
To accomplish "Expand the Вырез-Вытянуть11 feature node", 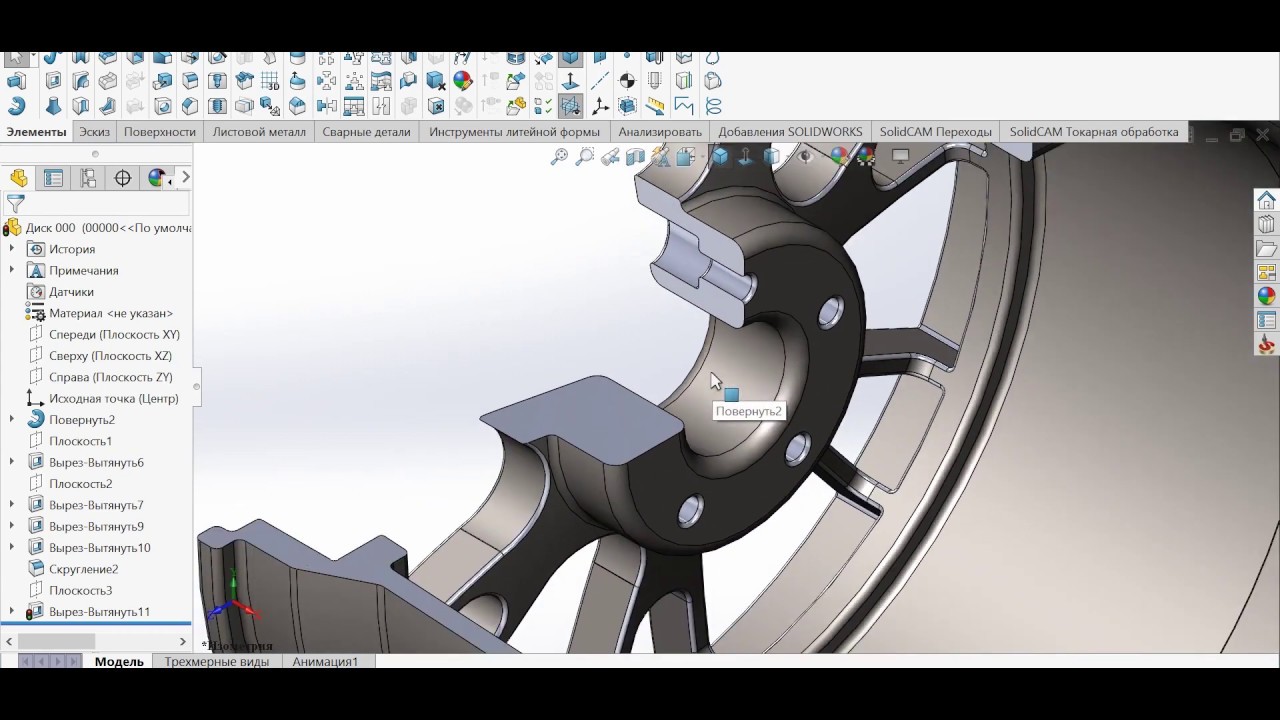I will pos(12,611).
